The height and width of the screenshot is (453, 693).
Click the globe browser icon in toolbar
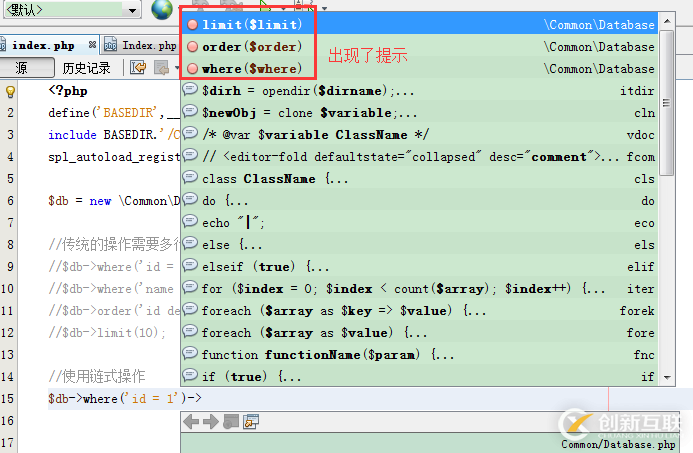pos(162,9)
